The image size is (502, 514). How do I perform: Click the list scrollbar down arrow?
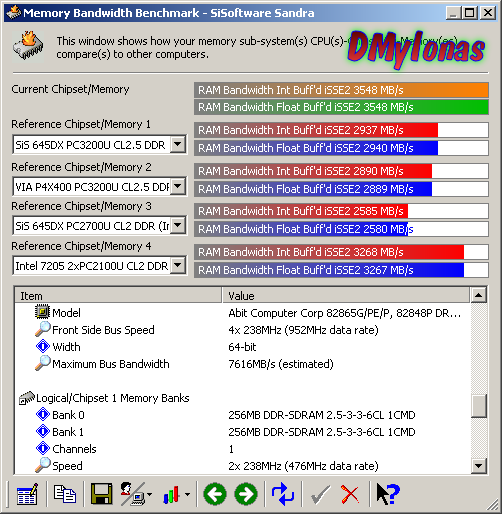tap(479, 466)
